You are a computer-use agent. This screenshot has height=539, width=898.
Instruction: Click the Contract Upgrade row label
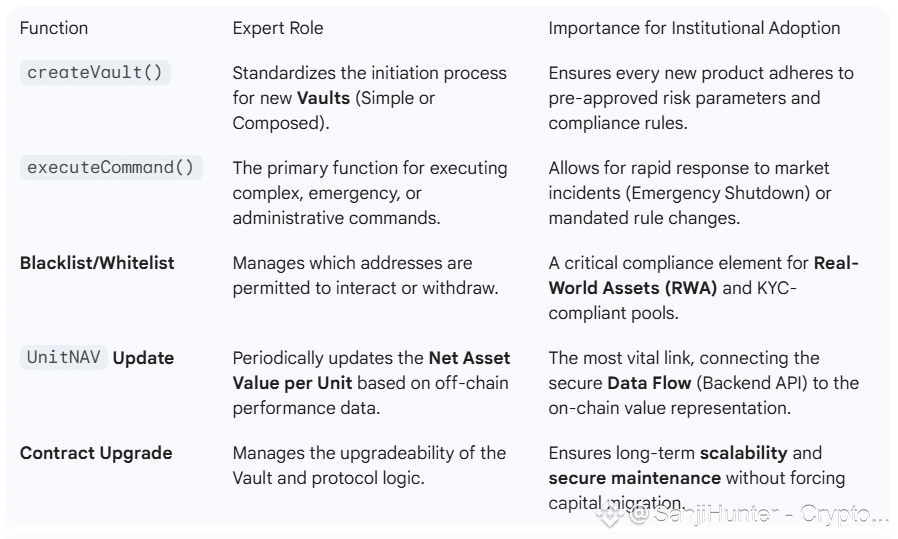(96, 453)
